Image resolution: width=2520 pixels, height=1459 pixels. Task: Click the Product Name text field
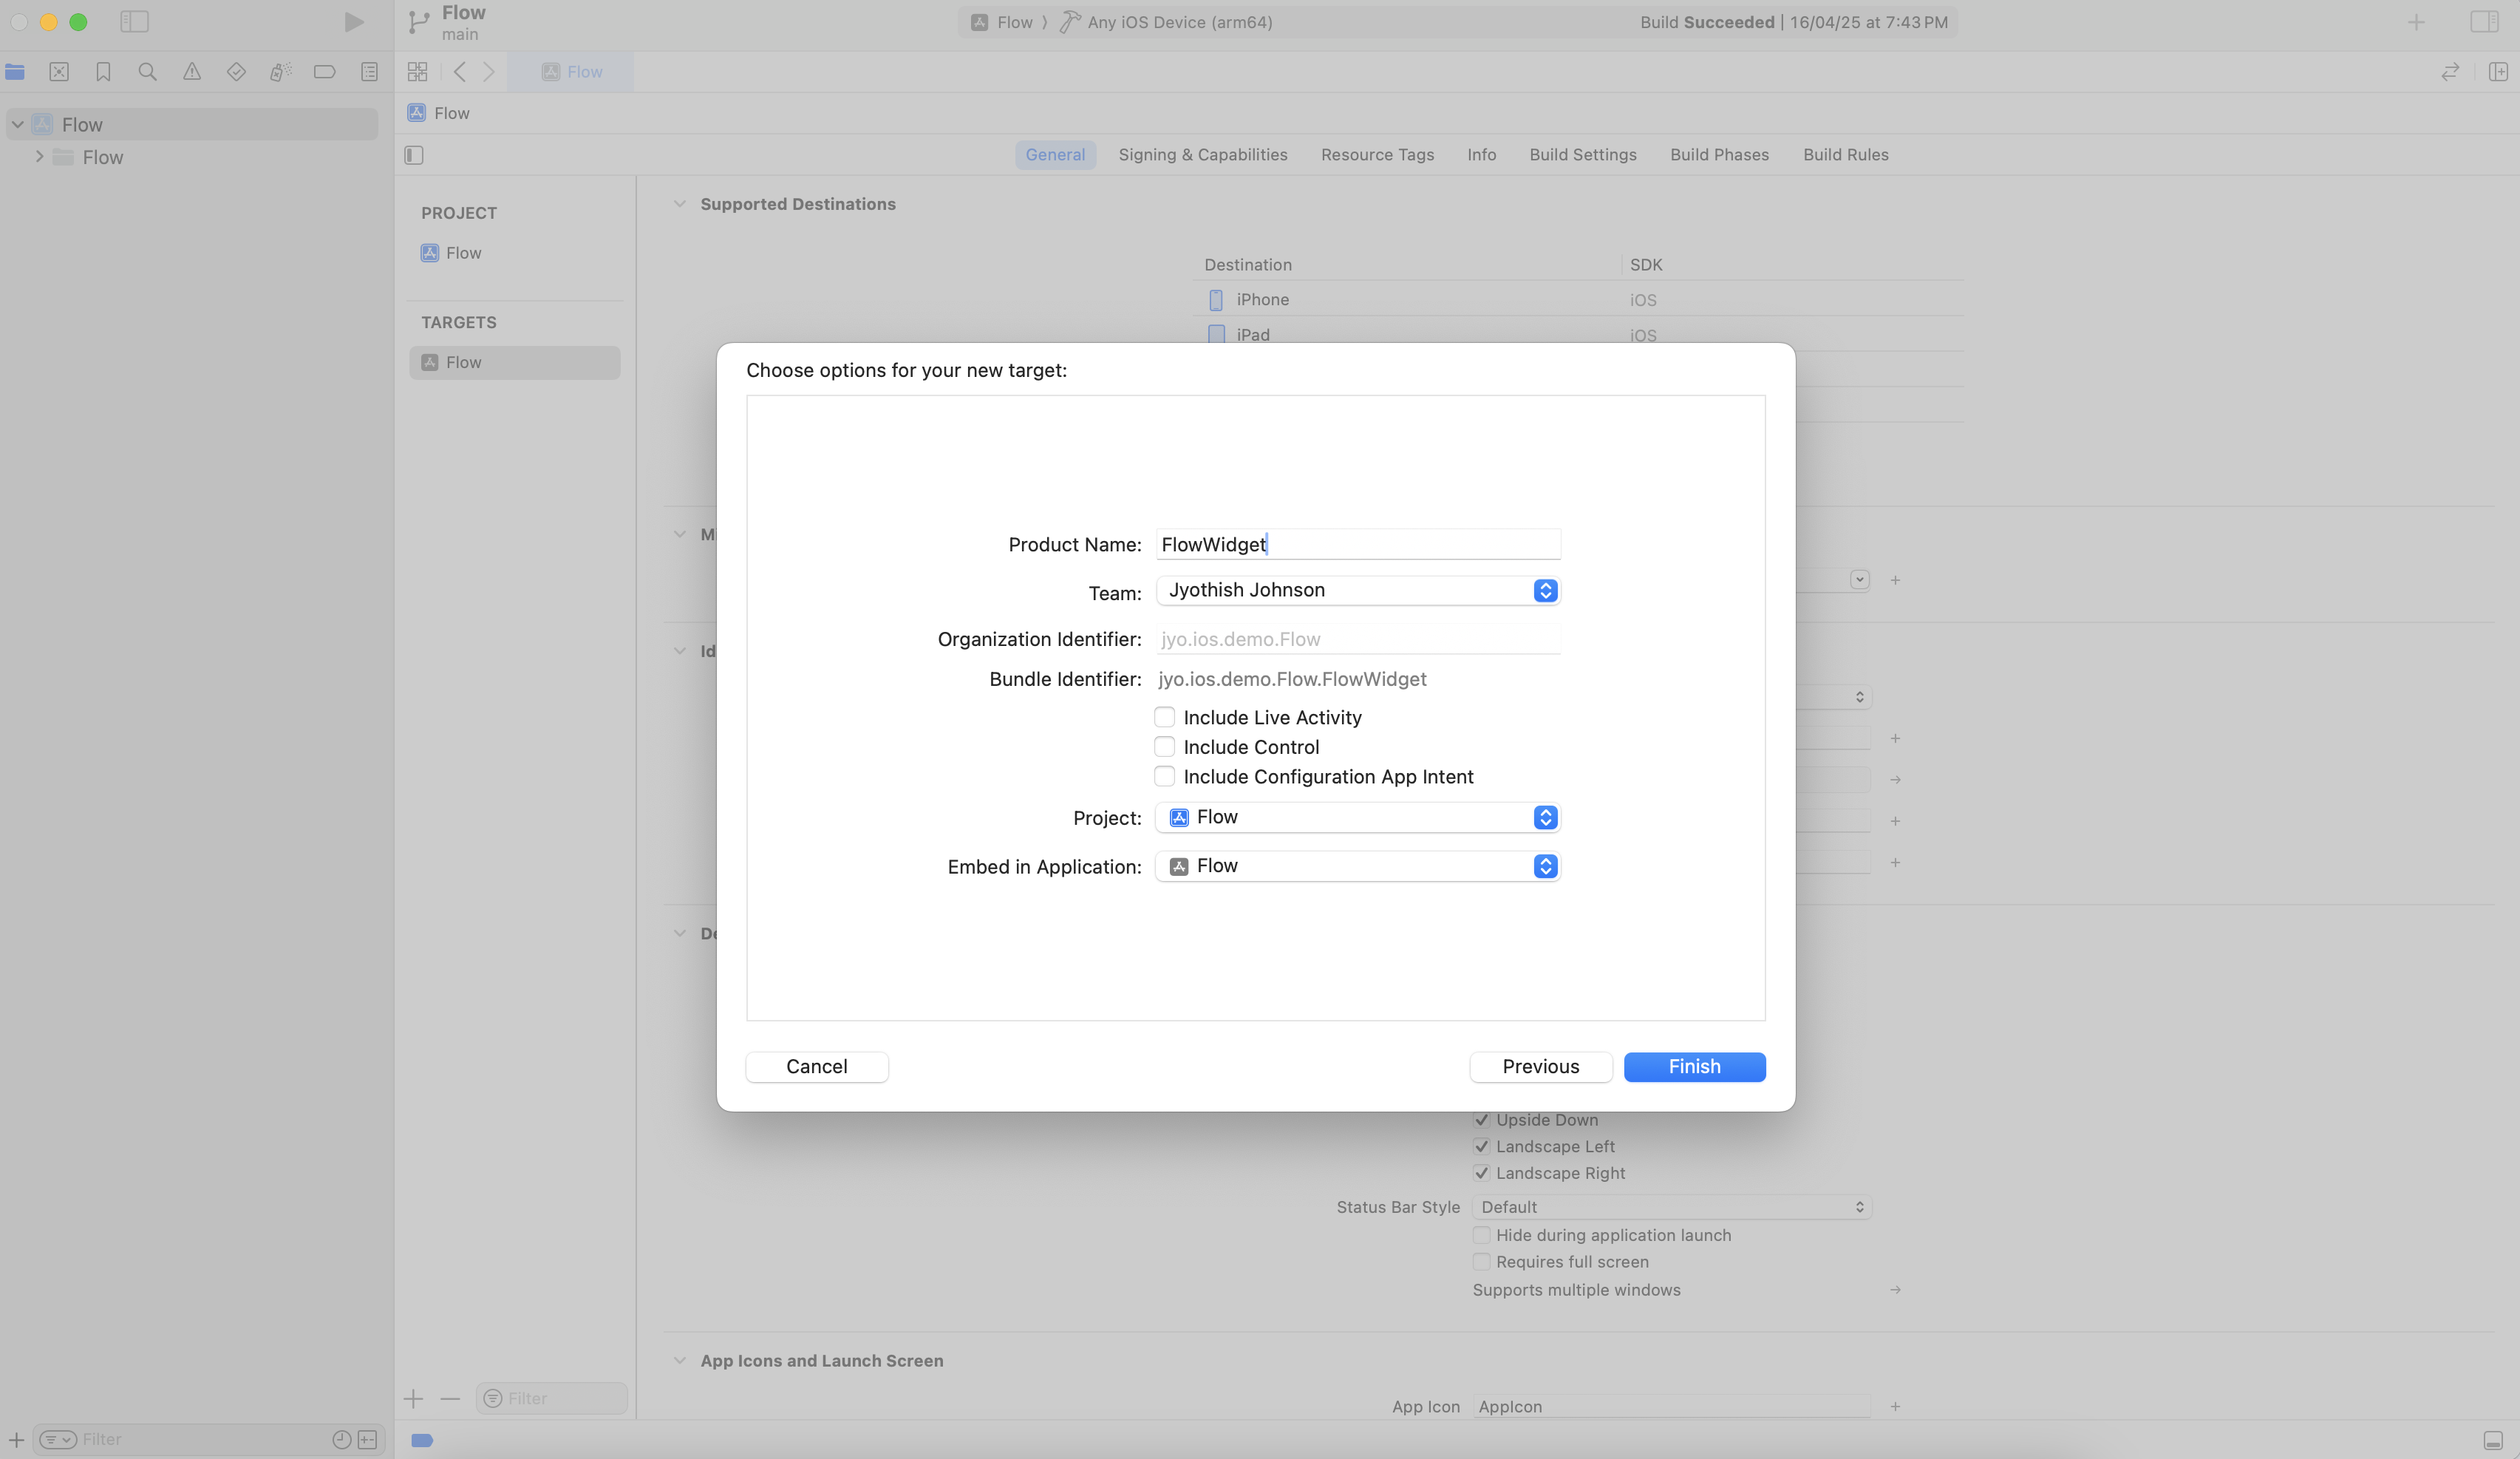pyautogui.click(x=1358, y=544)
